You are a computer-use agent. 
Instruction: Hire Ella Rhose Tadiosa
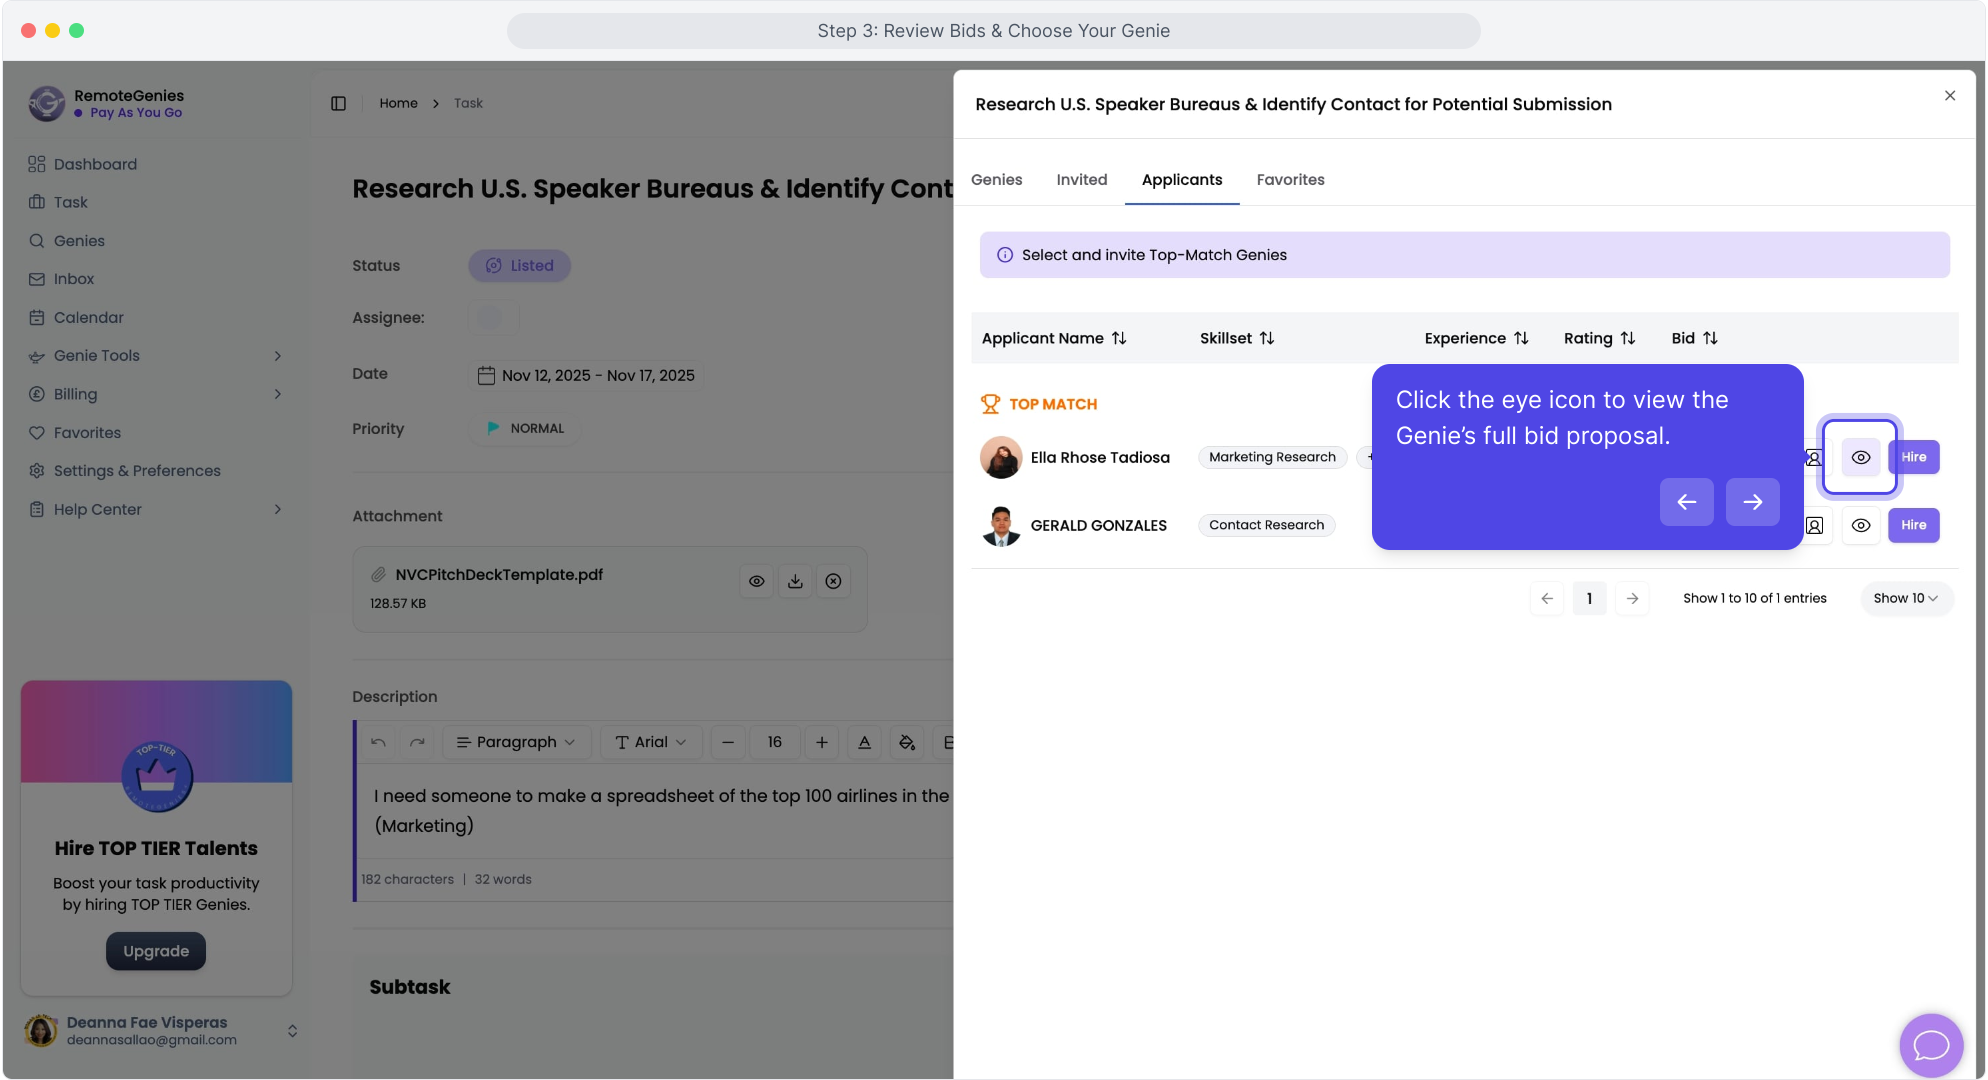point(1913,457)
